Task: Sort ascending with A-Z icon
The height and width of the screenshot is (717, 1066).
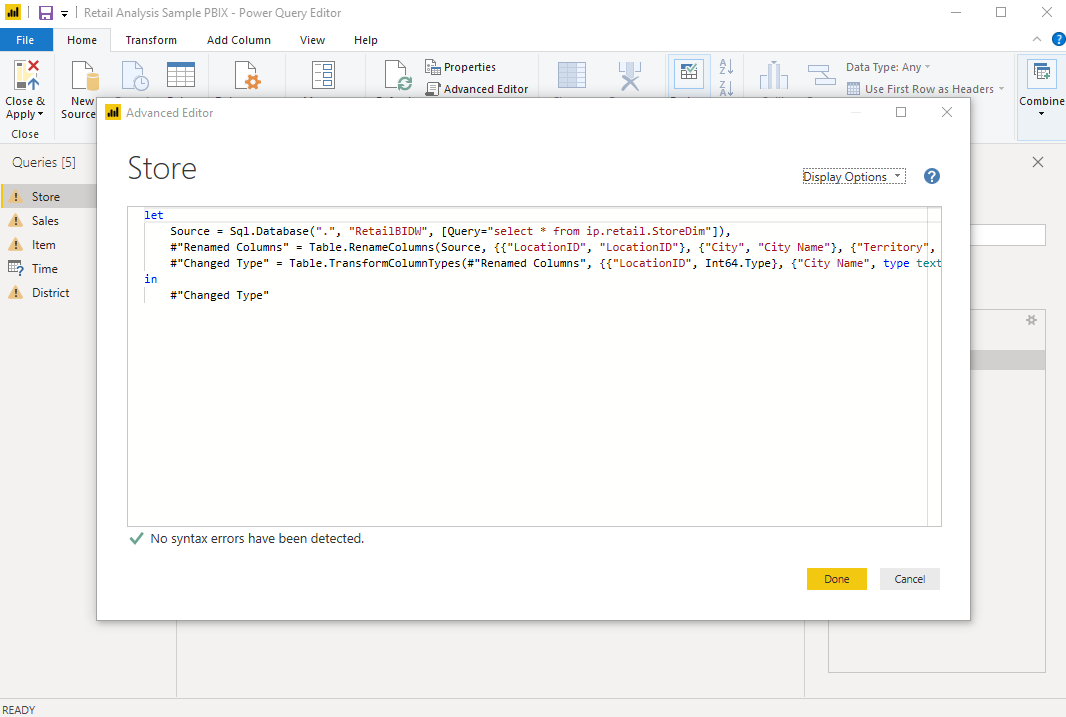Action: point(726,66)
